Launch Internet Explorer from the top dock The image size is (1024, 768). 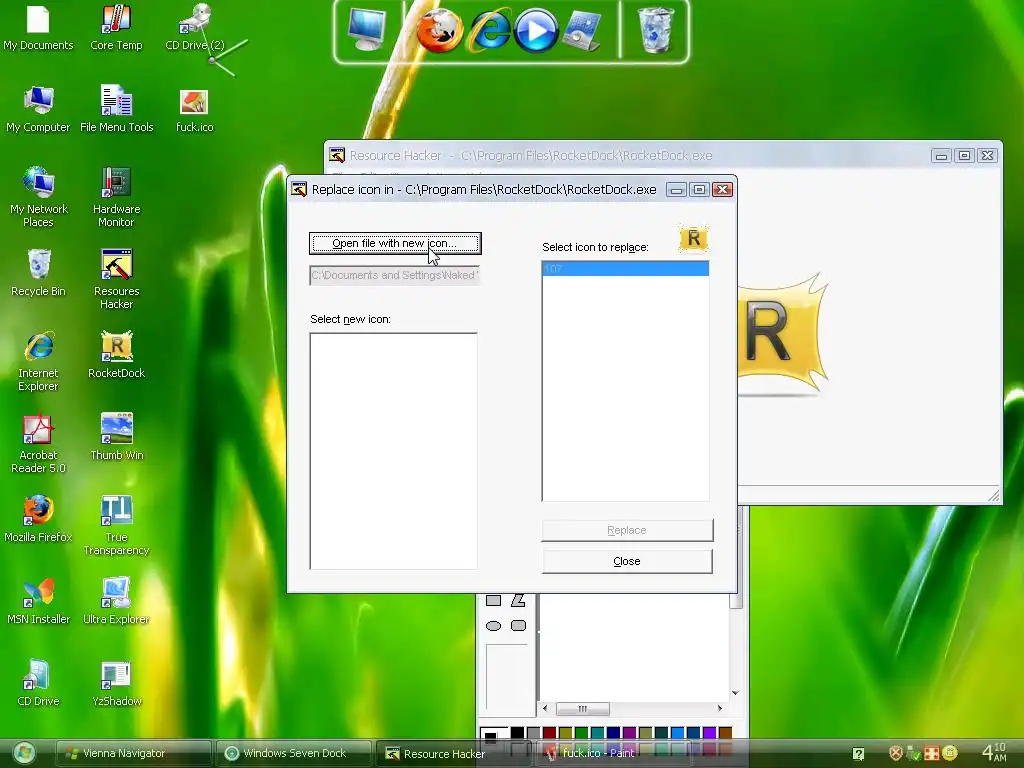coord(489,31)
